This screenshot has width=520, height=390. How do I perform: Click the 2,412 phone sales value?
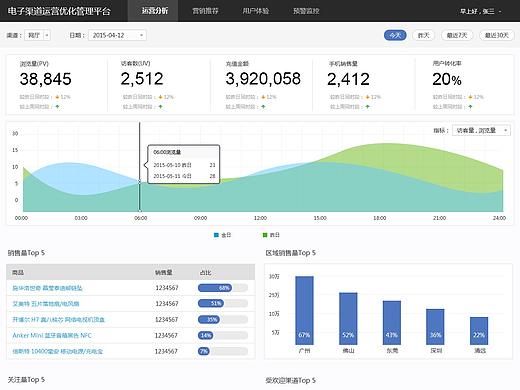[348, 79]
